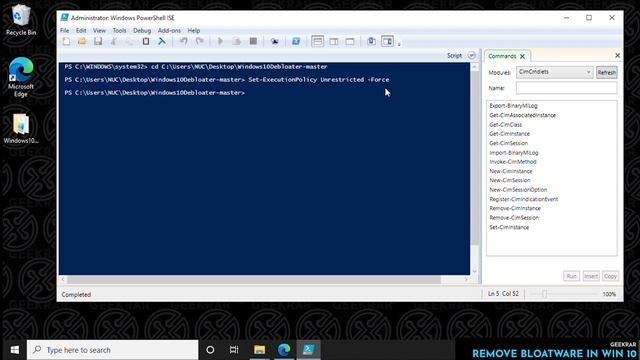640x360 pixels.
Task: Click the Windows Start button
Action: [14, 350]
